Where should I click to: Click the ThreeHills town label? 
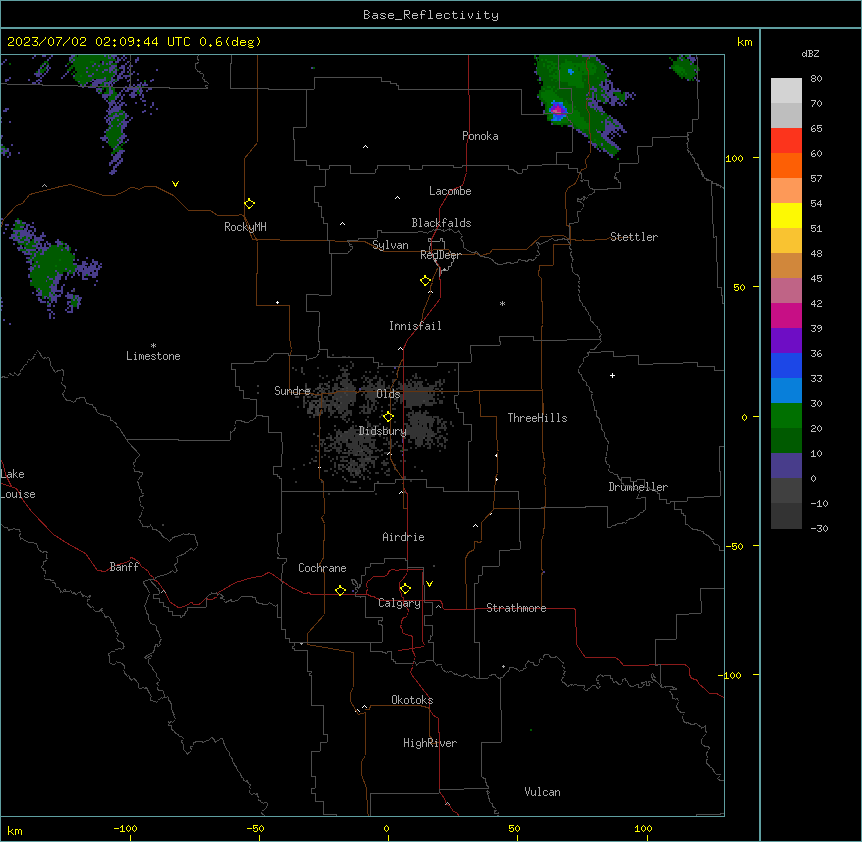coord(537,418)
